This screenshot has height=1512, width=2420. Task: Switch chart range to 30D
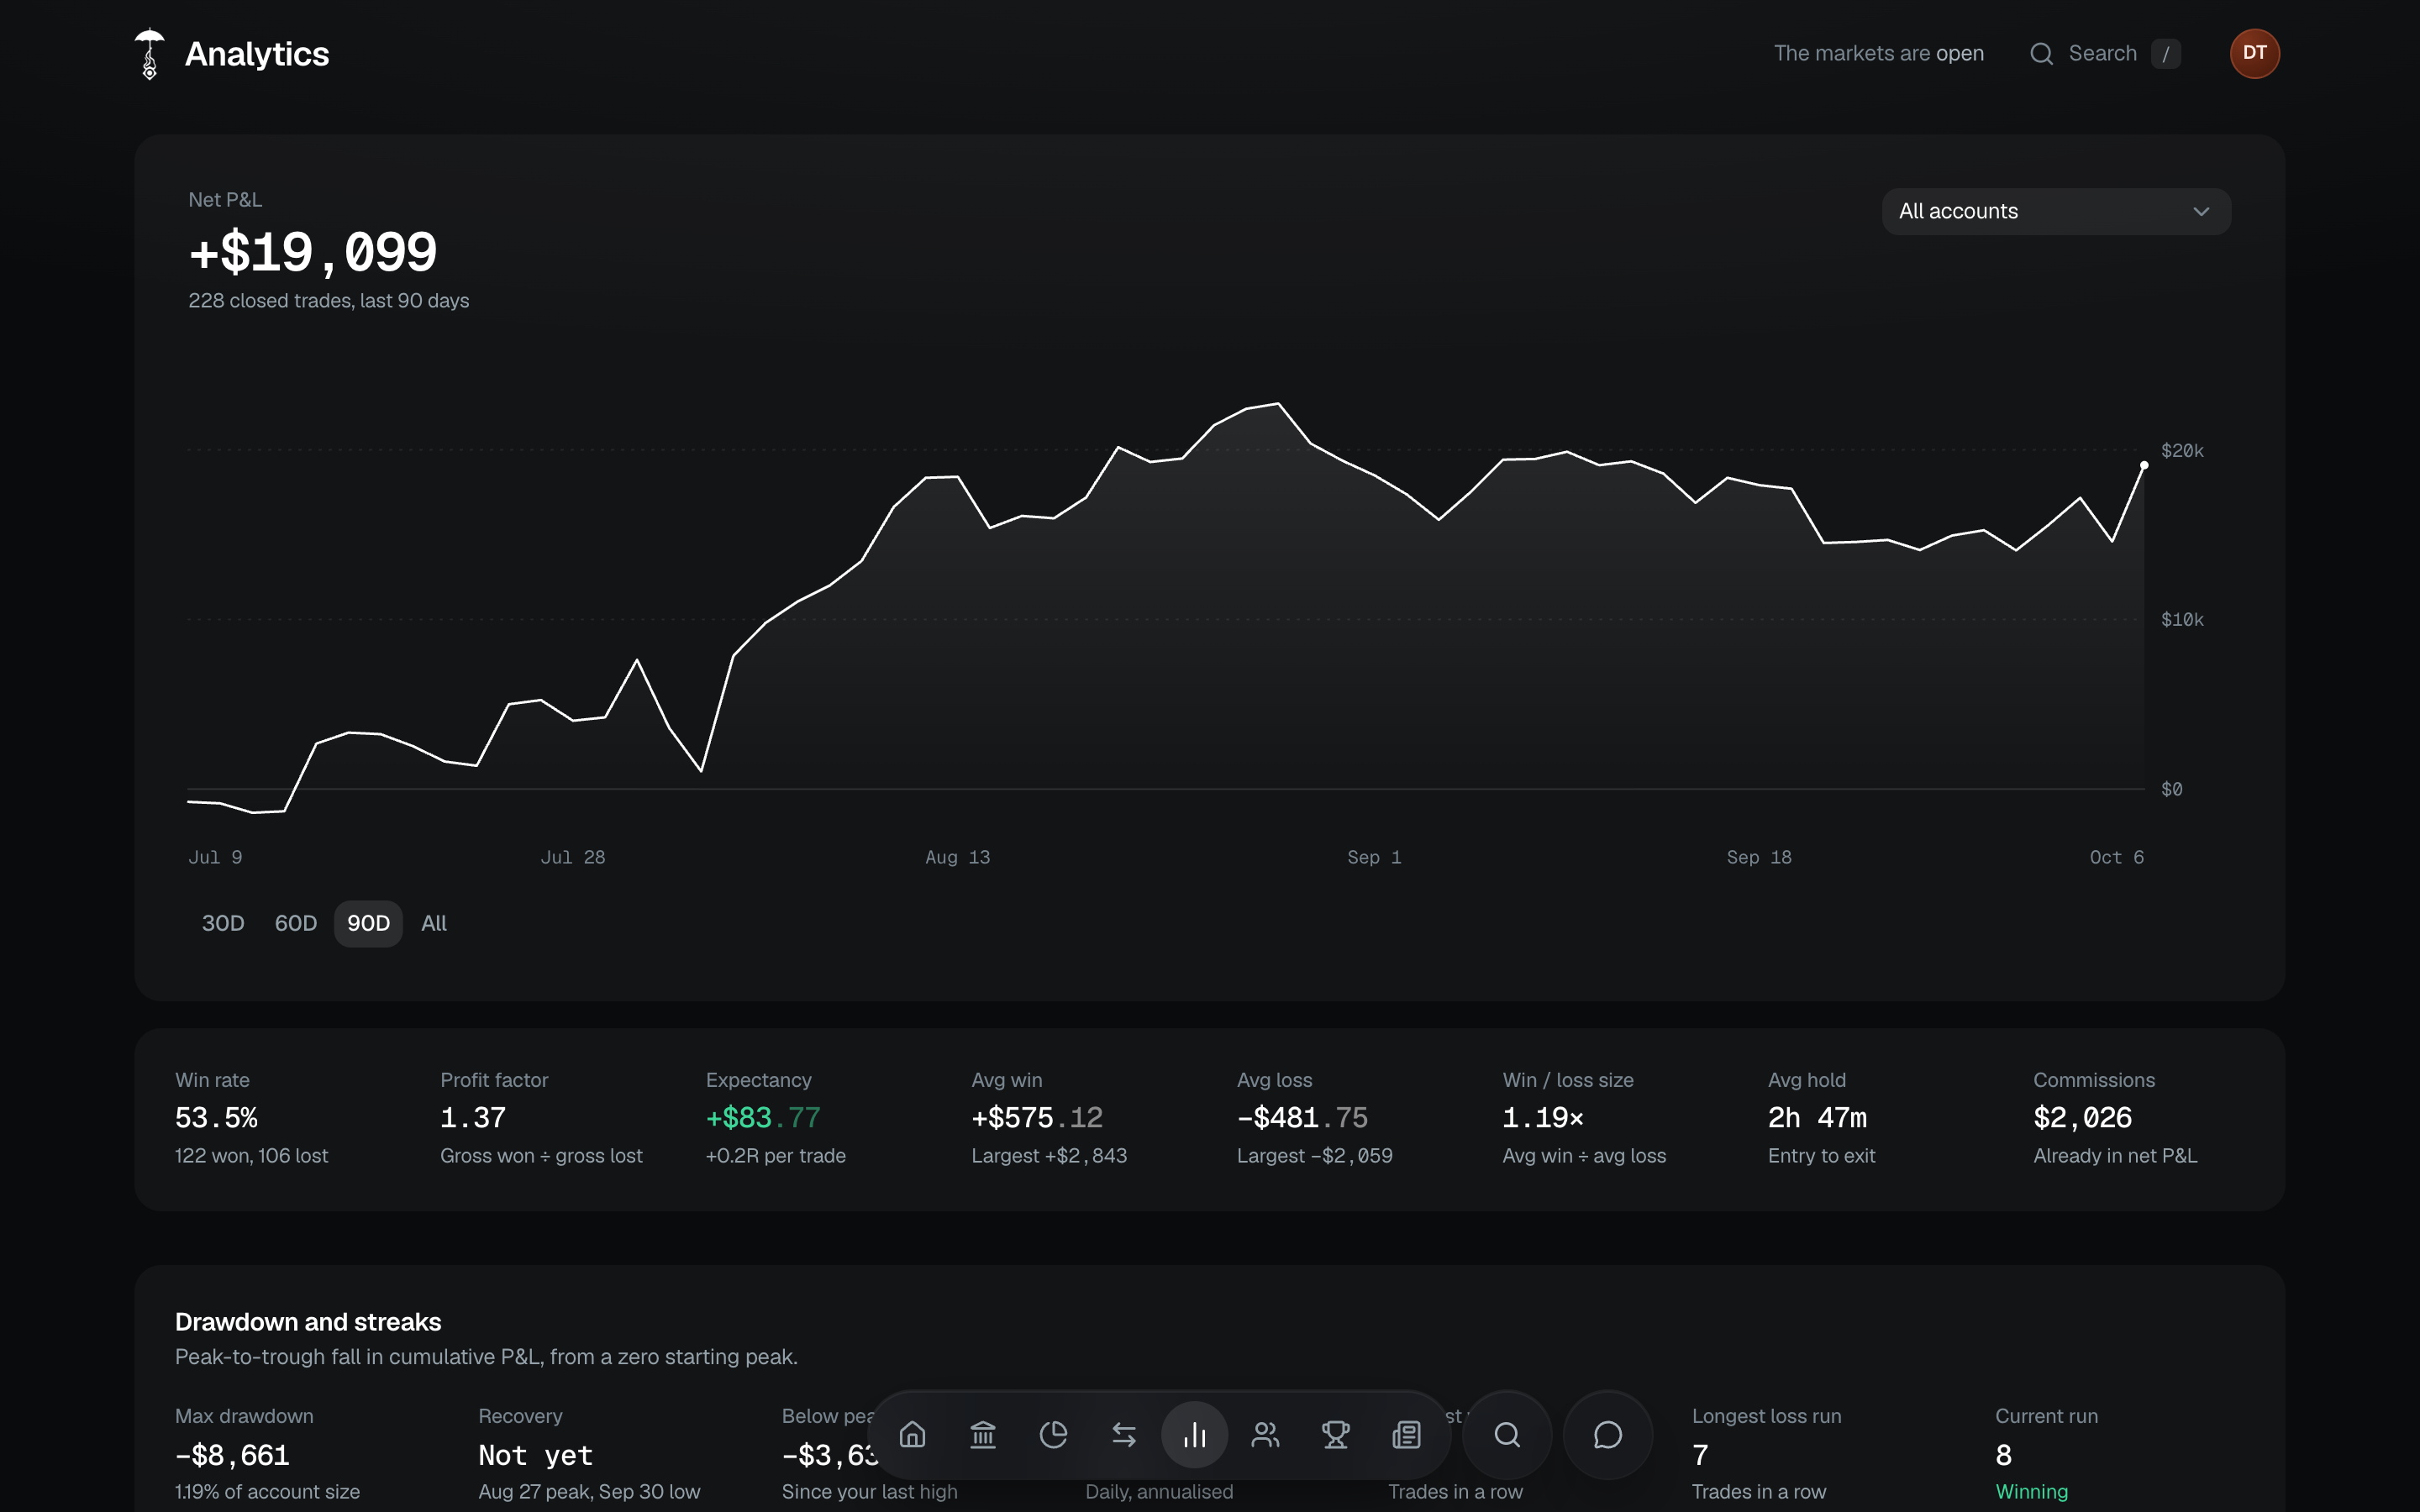(x=223, y=923)
